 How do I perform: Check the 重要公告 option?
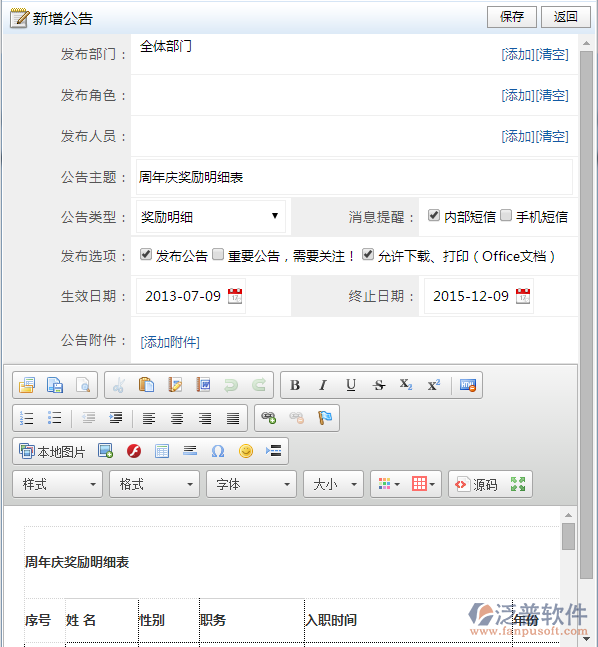click(x=218, y=254)
